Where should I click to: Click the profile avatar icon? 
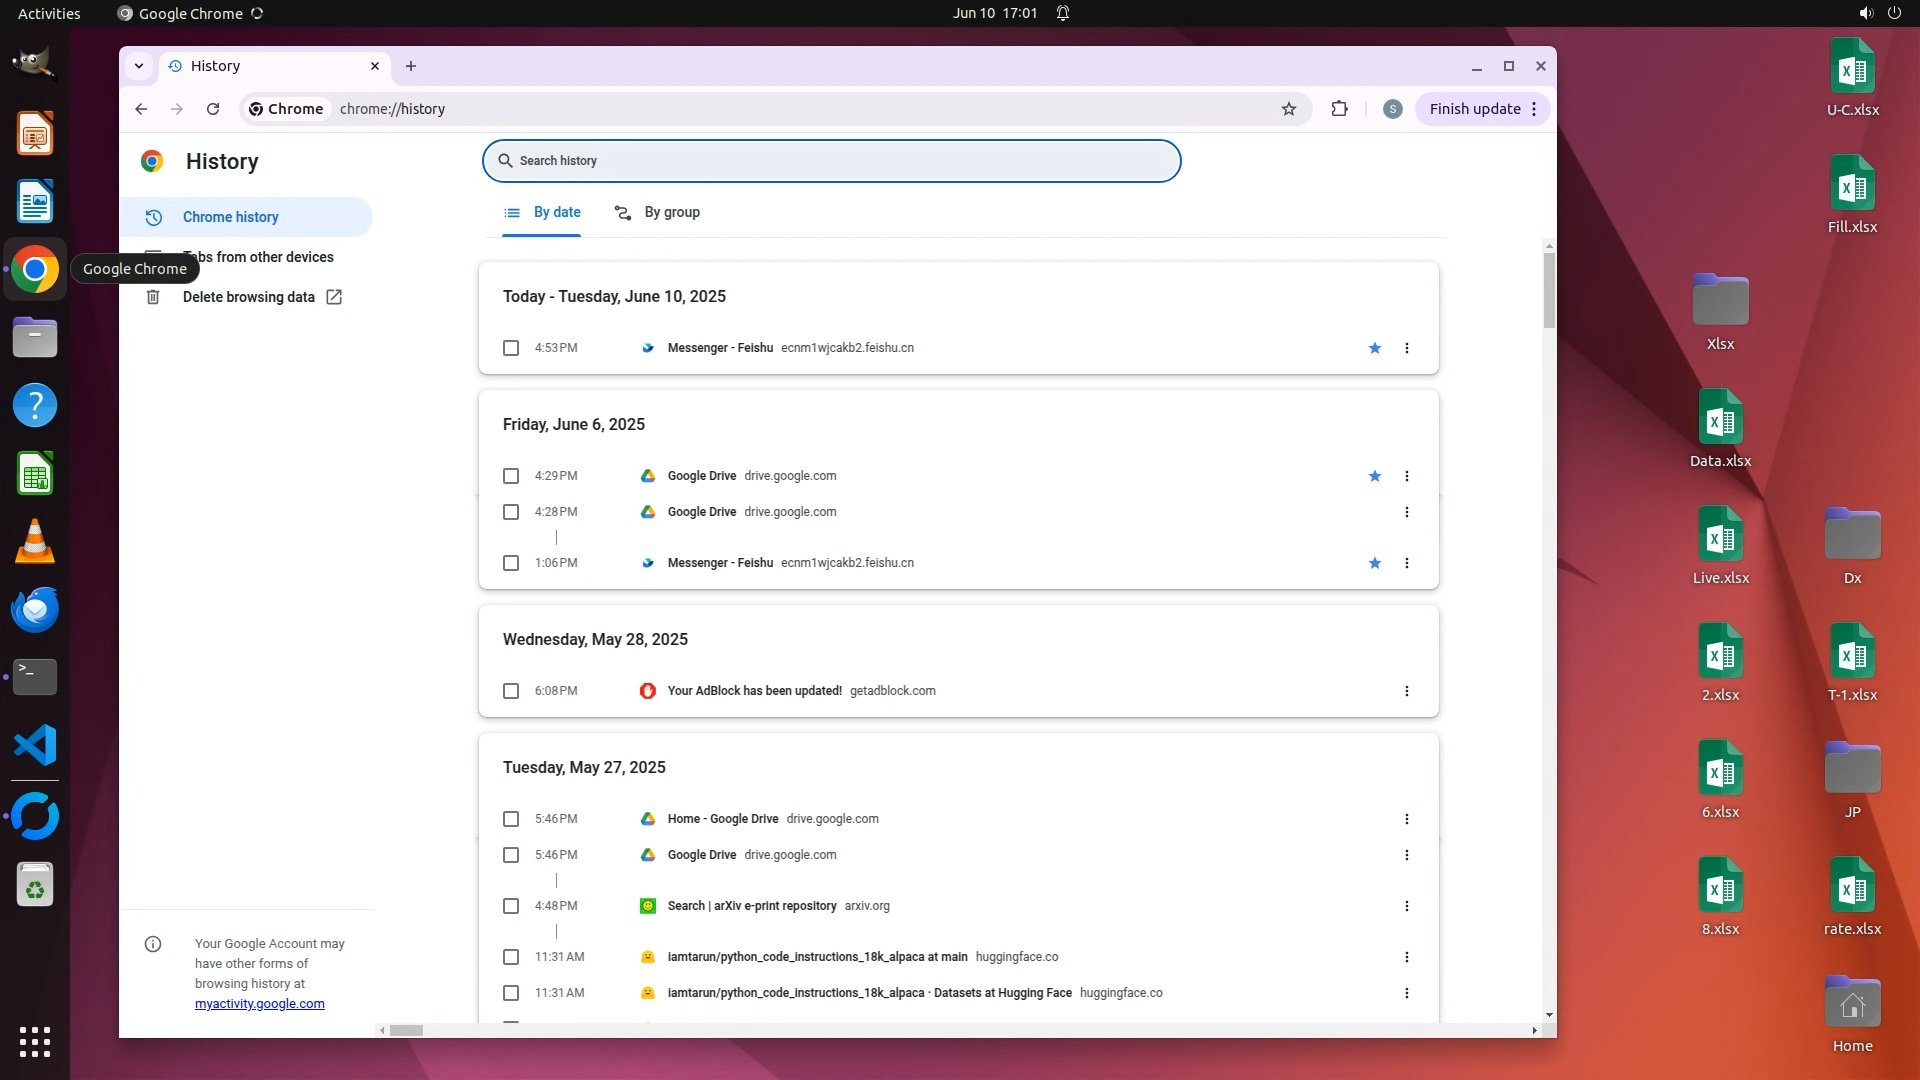[1392, 109]
